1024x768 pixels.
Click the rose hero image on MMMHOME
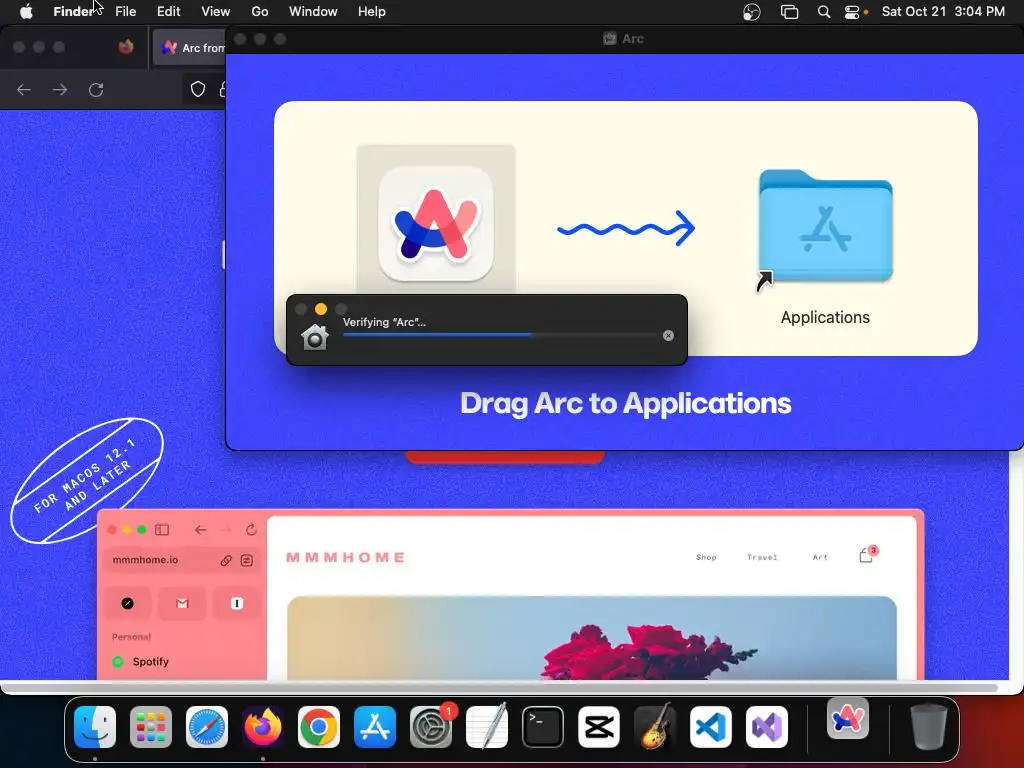pos(592,638)
